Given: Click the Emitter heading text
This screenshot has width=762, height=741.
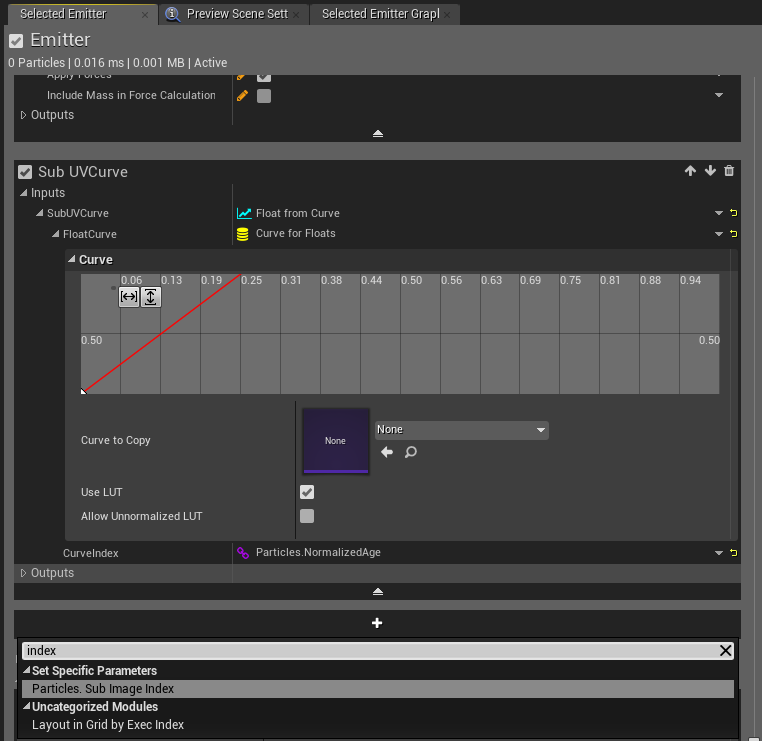Looking at the screenshot, I should (60, 40).
